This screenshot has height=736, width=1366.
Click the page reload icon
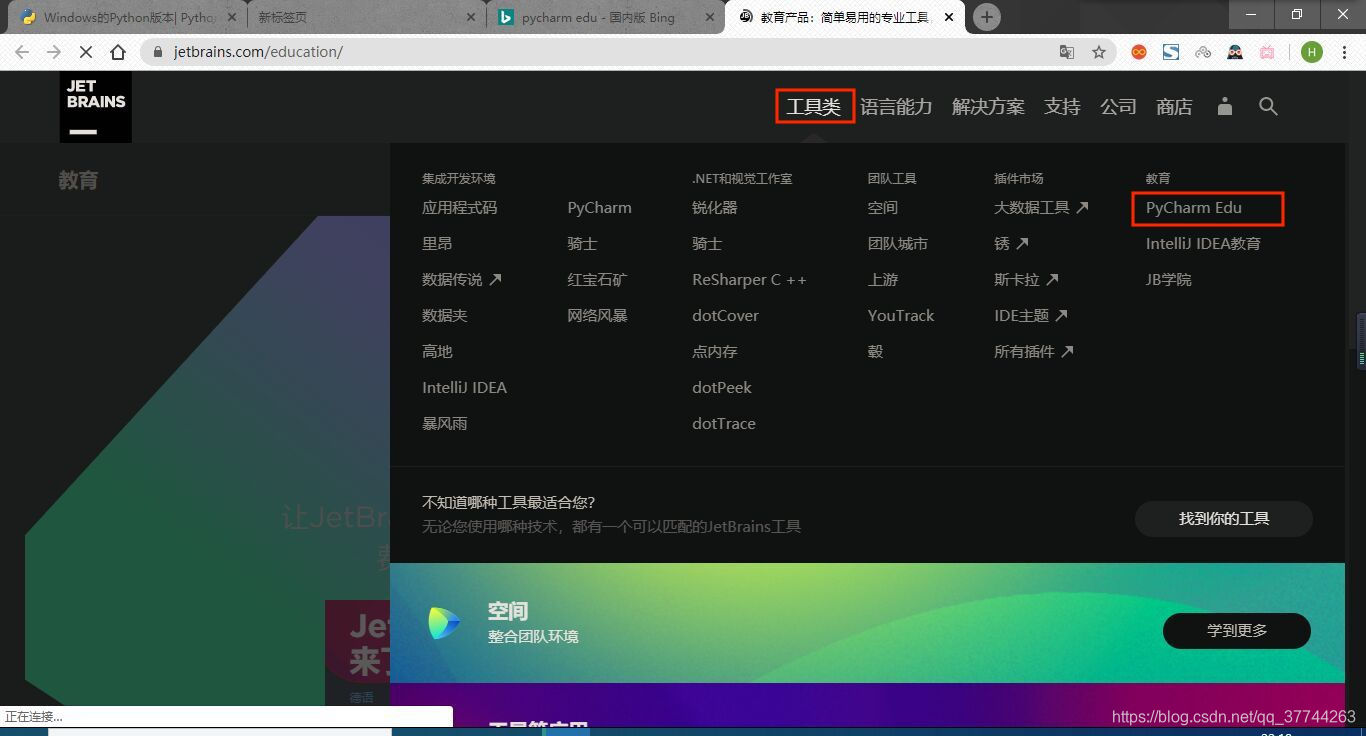tap(85, 51)
